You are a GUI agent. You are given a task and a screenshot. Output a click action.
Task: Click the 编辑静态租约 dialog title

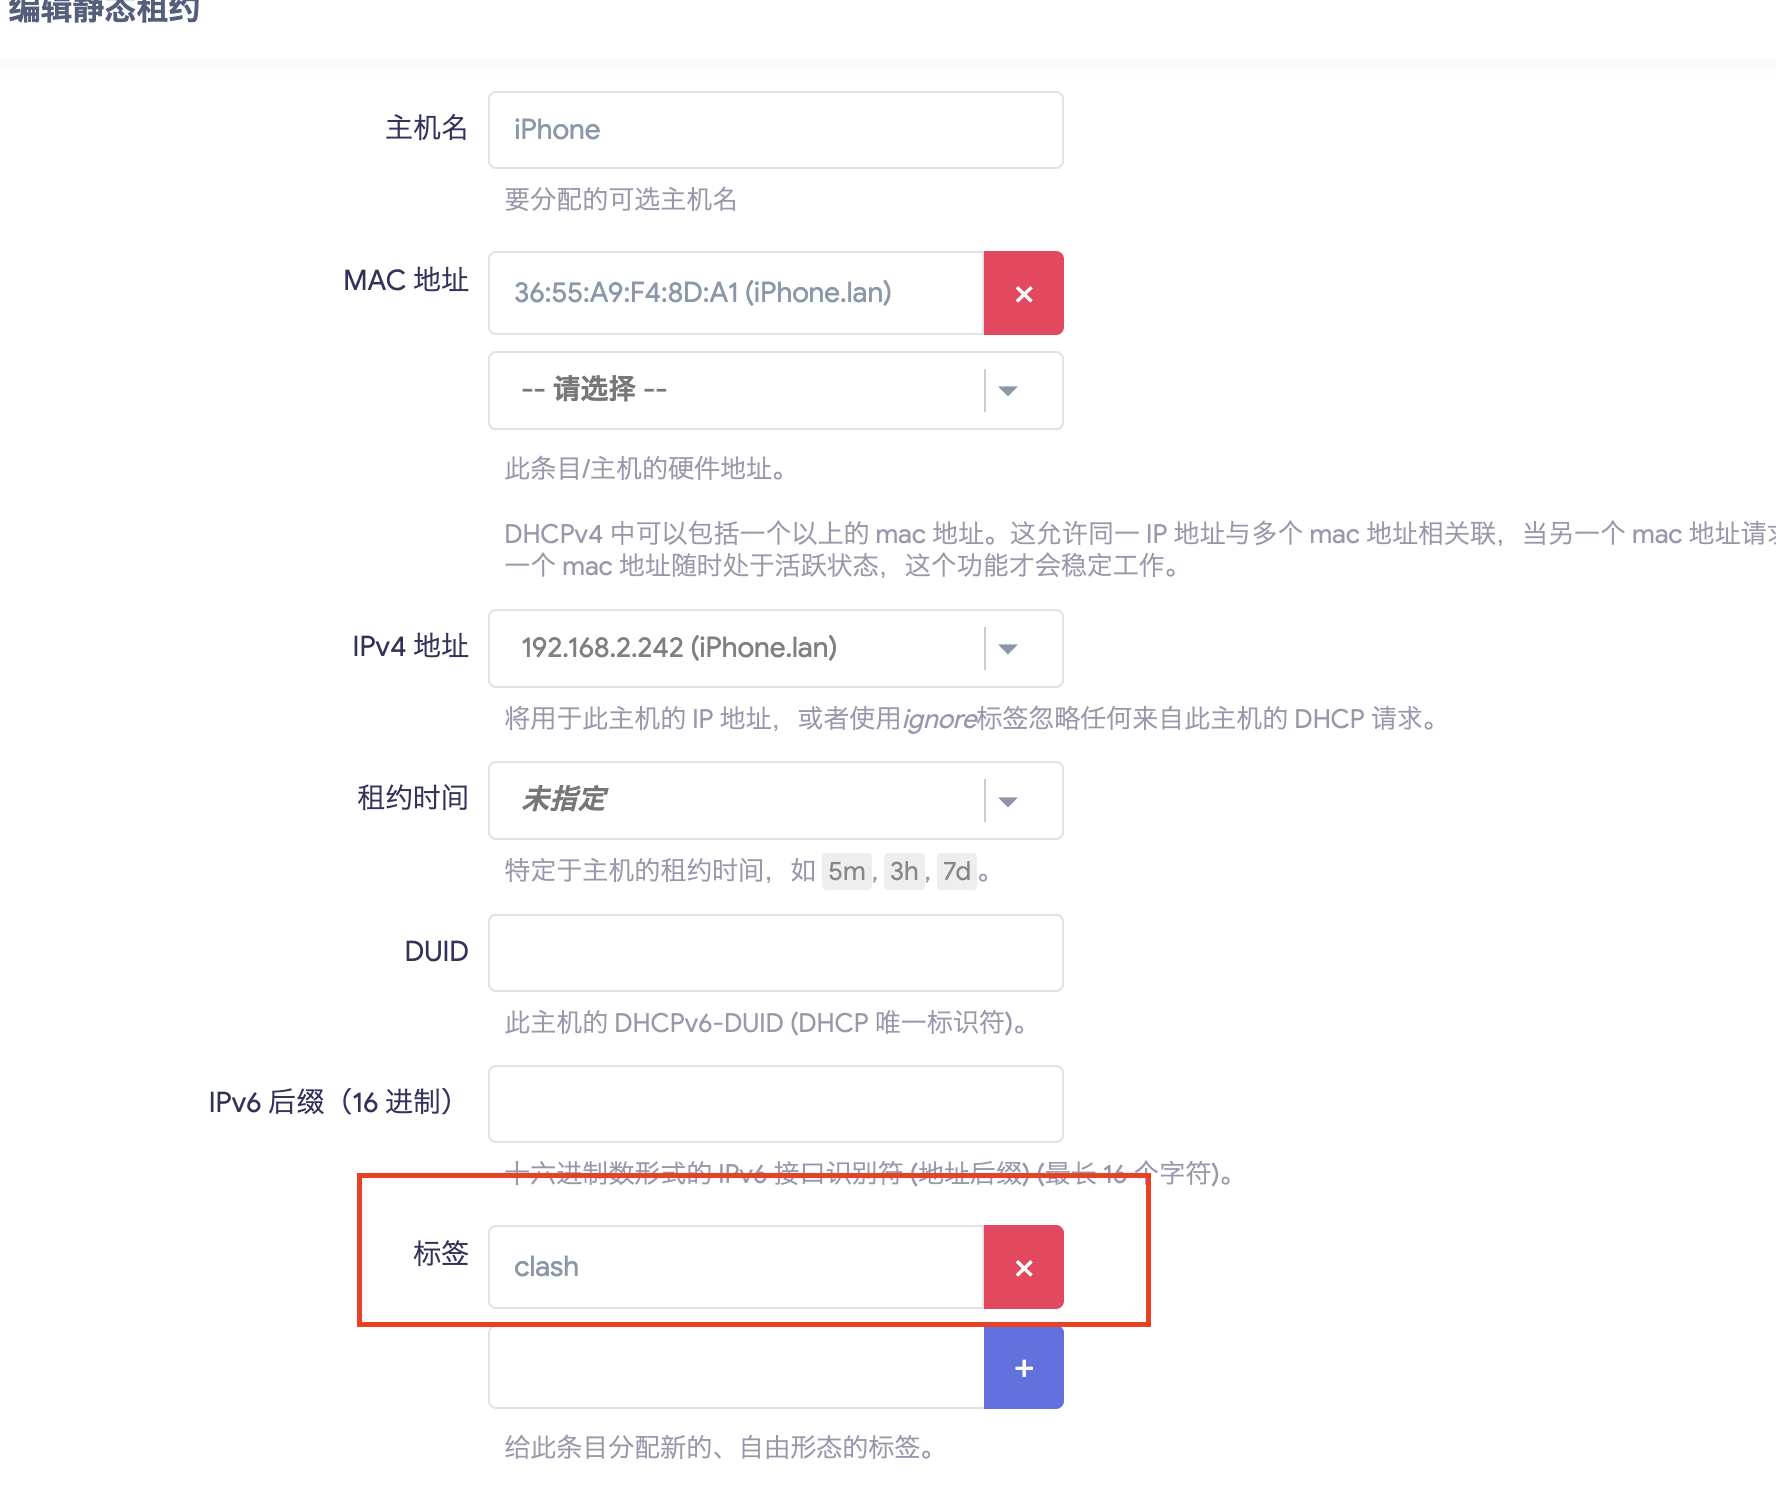click(x=104, y=12)
